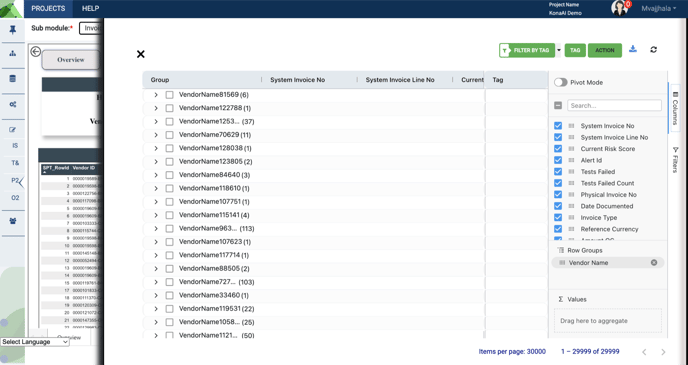The width and height of the screenshot is (688, 365).
Task: Open the O2 item in the left sidebar
Action: pos(15,198)
